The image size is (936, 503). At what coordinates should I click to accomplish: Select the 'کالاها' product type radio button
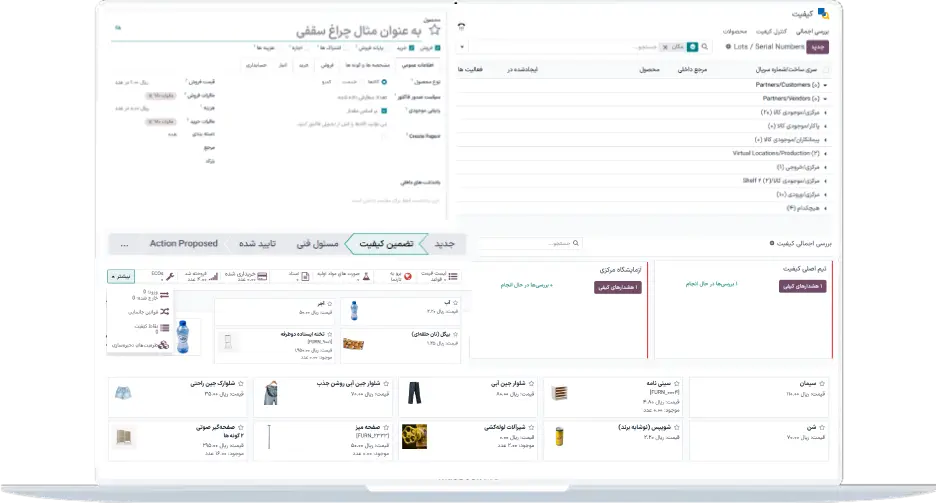[x=385, y=81]
